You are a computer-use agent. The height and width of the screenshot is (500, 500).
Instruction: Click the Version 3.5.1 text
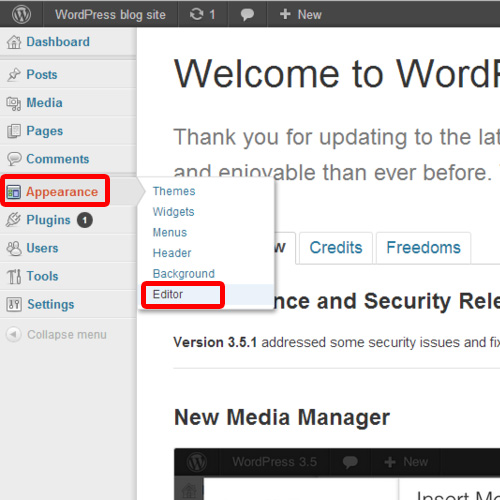coord(215,342)
